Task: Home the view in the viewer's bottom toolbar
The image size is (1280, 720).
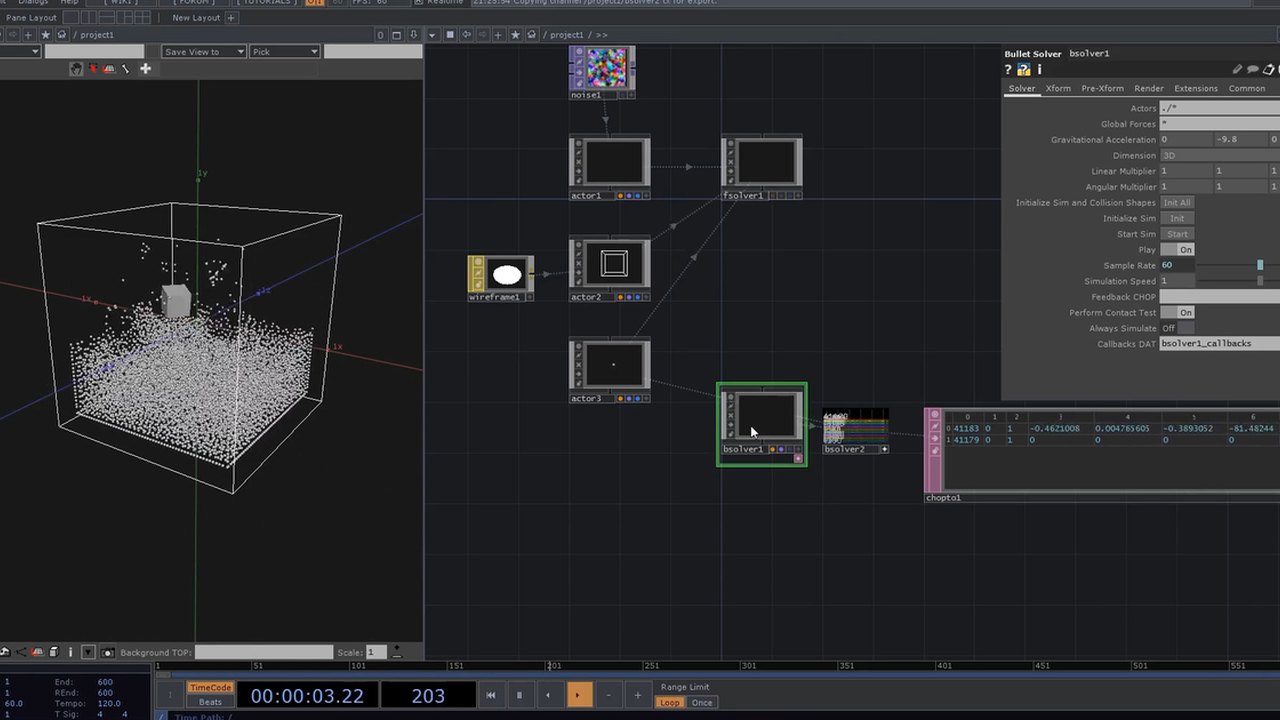Action: click(x=5, y=652)
